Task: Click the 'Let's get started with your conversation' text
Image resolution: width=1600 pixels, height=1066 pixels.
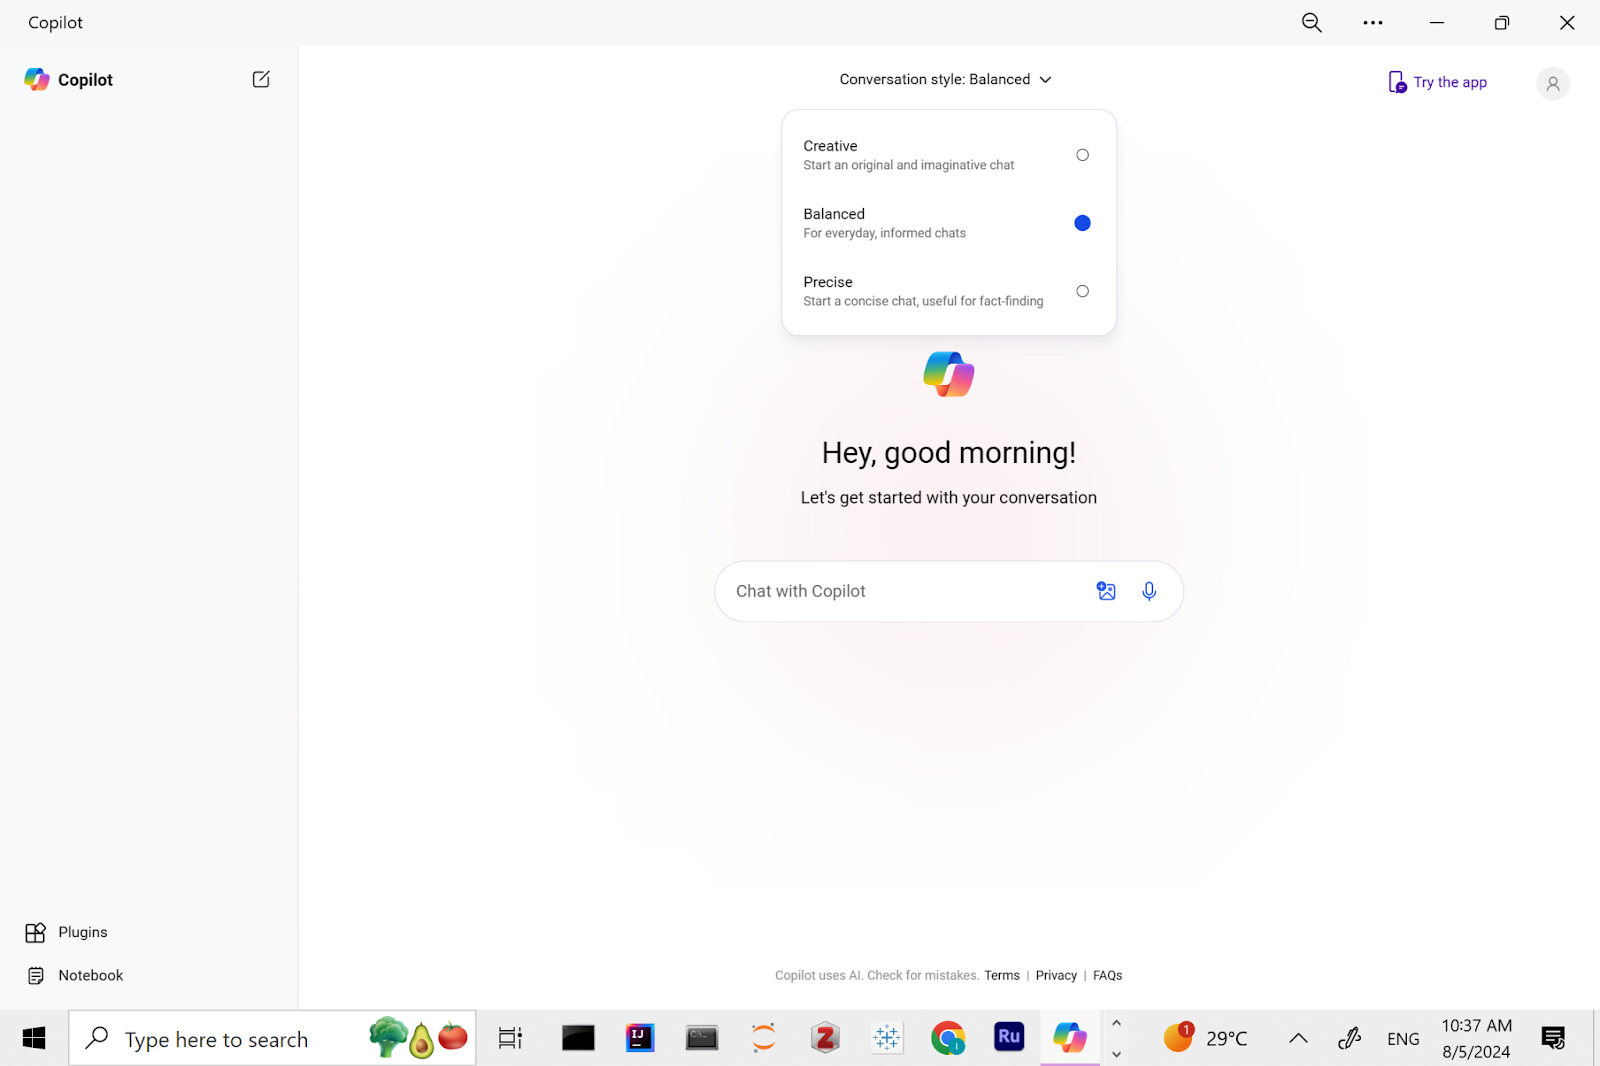Action: coord(948,498)
